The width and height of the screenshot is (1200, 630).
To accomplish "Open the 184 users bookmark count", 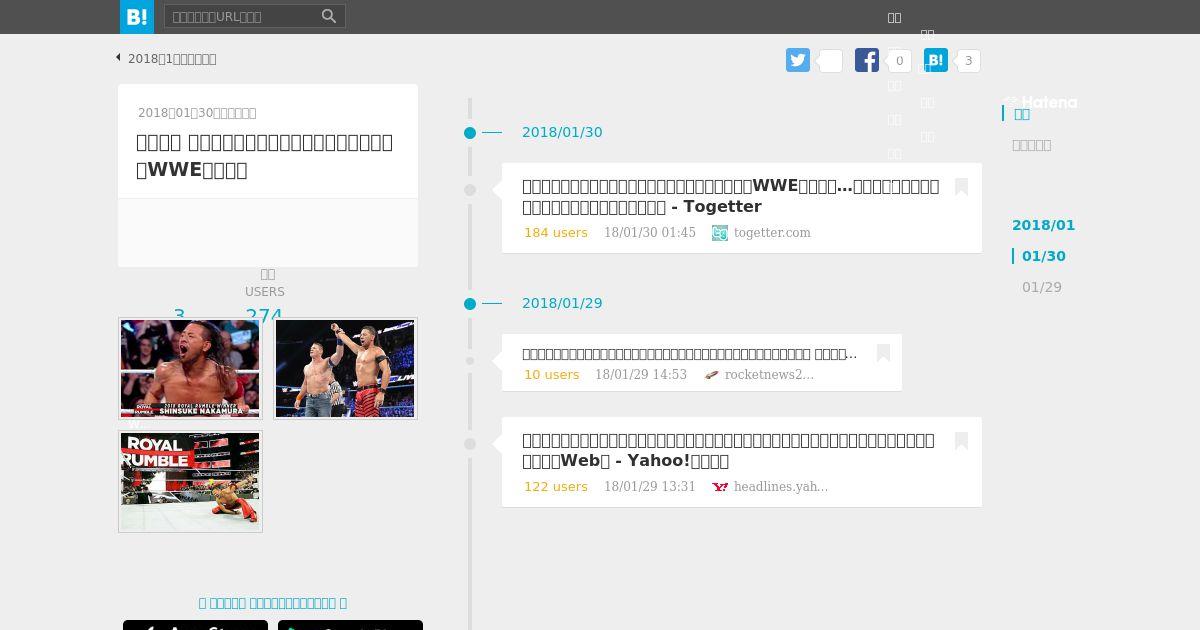I will (x=556, y=233).
